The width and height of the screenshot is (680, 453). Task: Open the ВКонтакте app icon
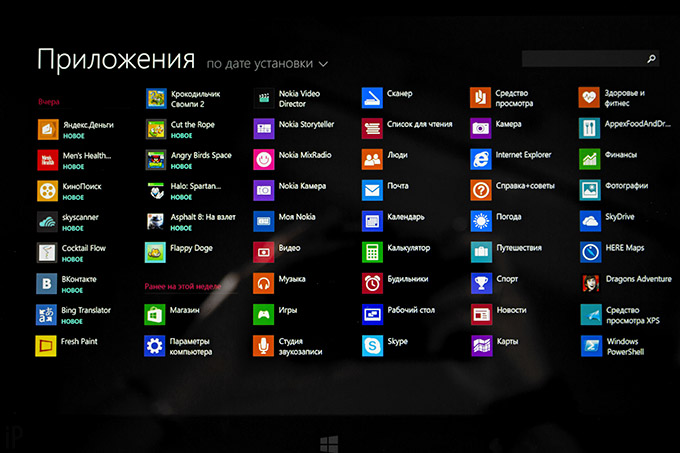coord(46,284)
